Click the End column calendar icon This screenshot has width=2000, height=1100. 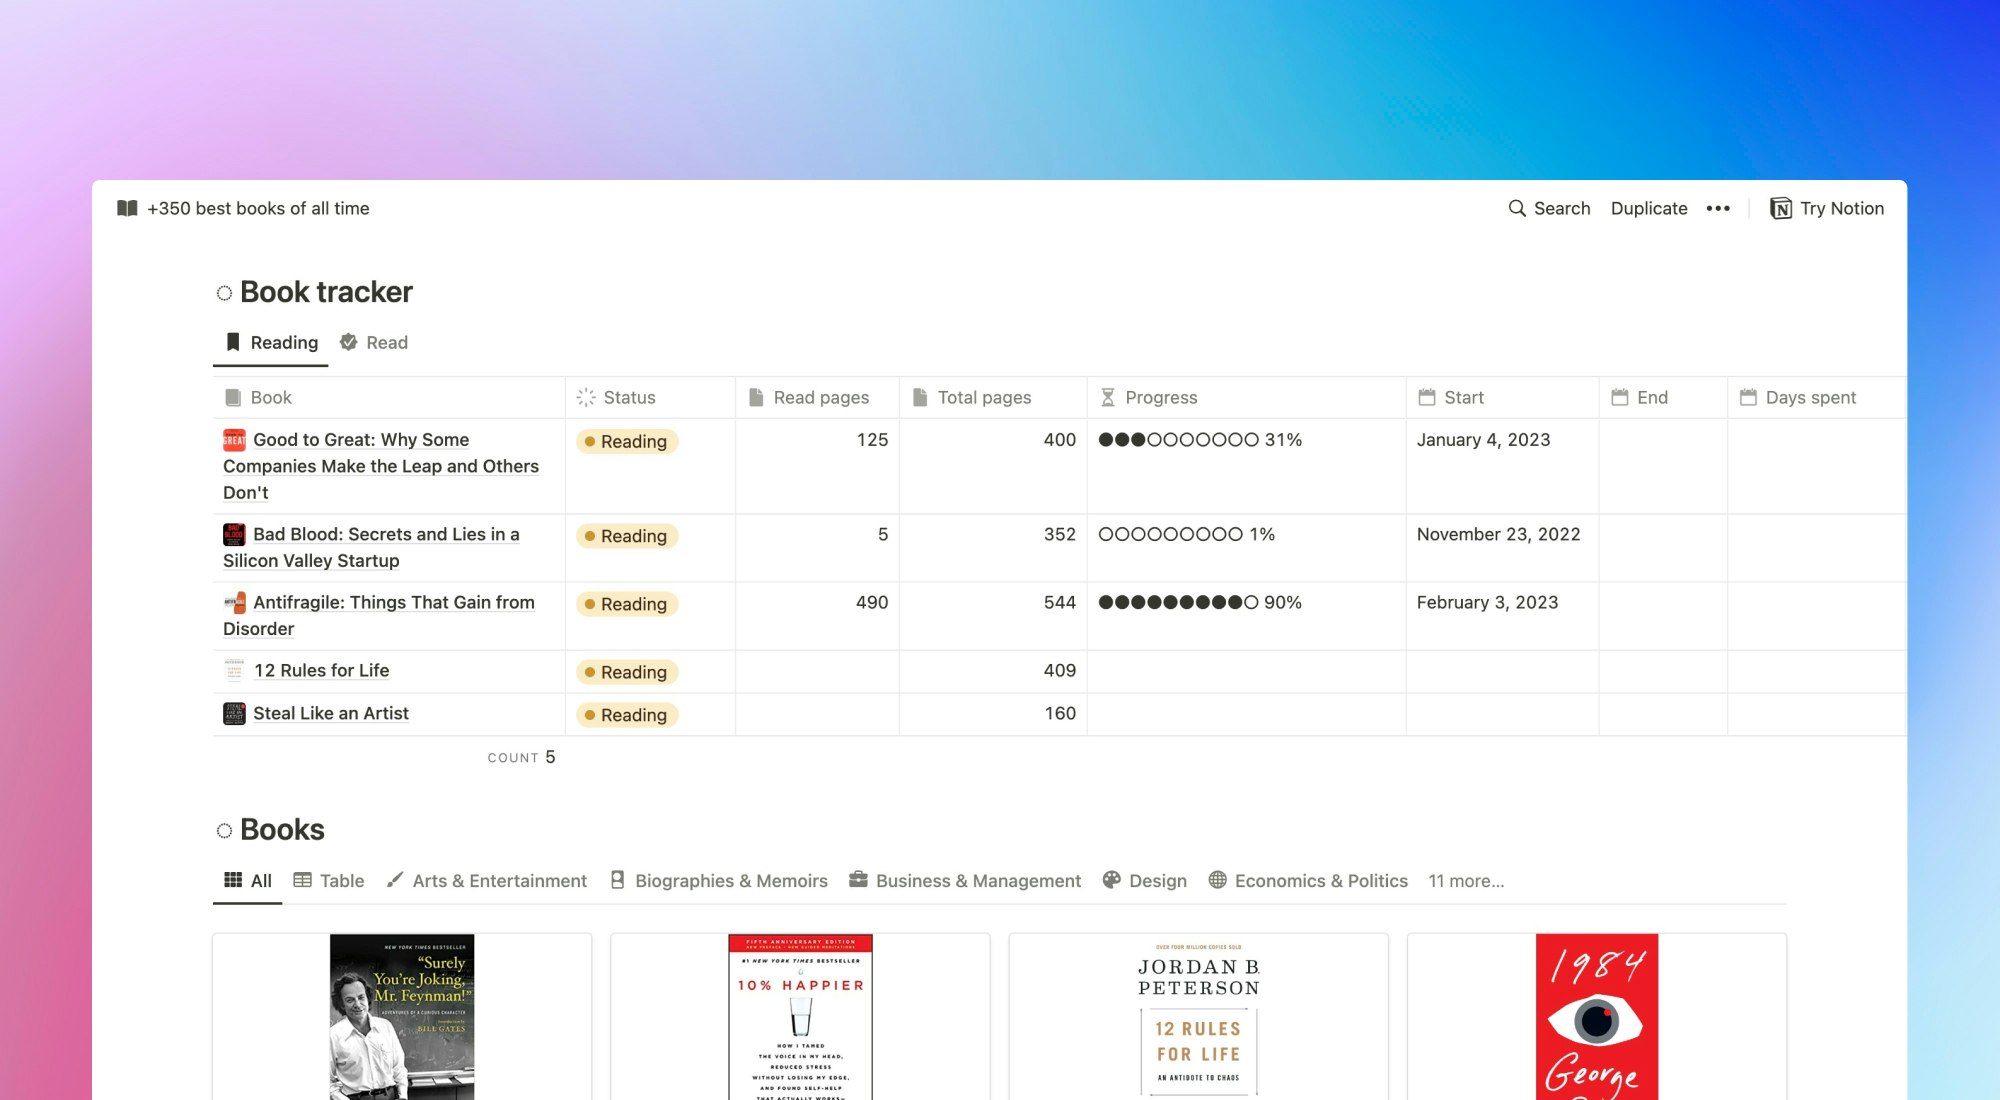1620,397
